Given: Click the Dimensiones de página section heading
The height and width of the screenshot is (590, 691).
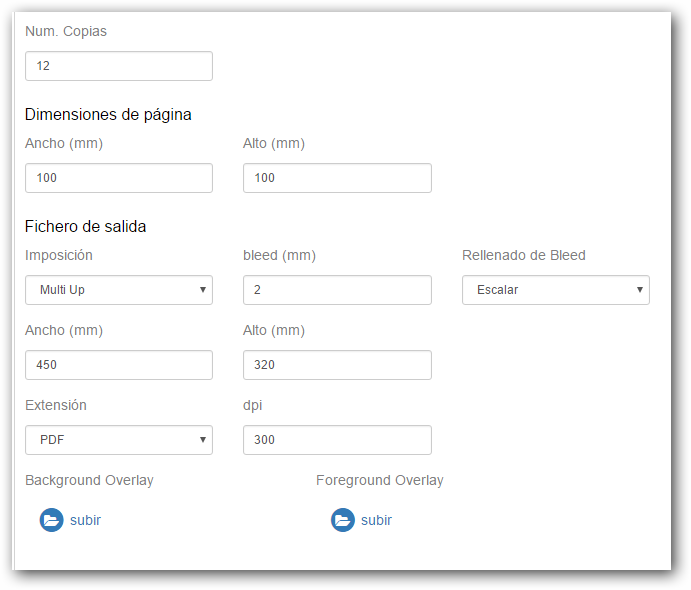Looking at the screenshot, I should tap(108, 115).
